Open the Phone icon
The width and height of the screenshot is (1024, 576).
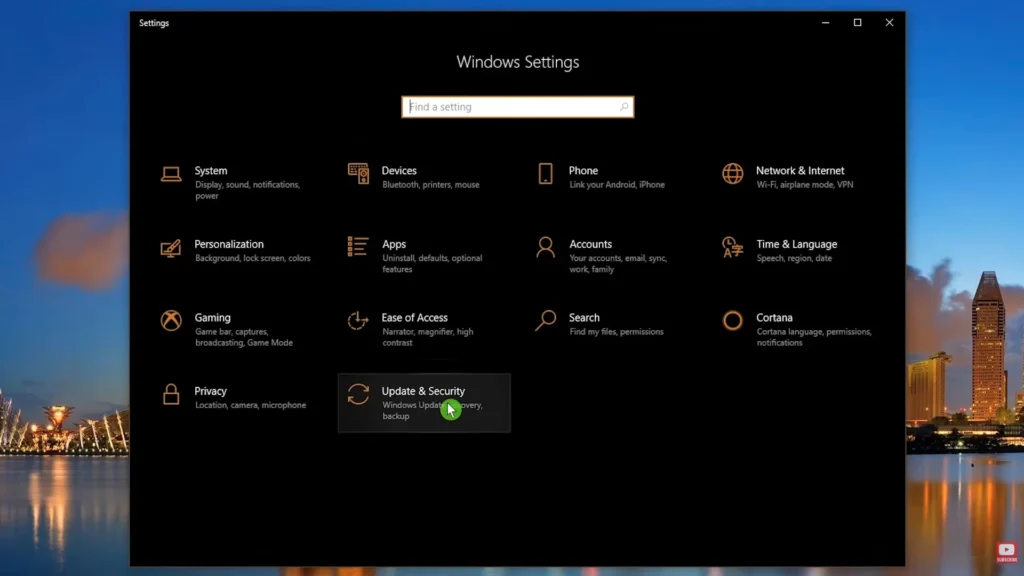point(545,174)
